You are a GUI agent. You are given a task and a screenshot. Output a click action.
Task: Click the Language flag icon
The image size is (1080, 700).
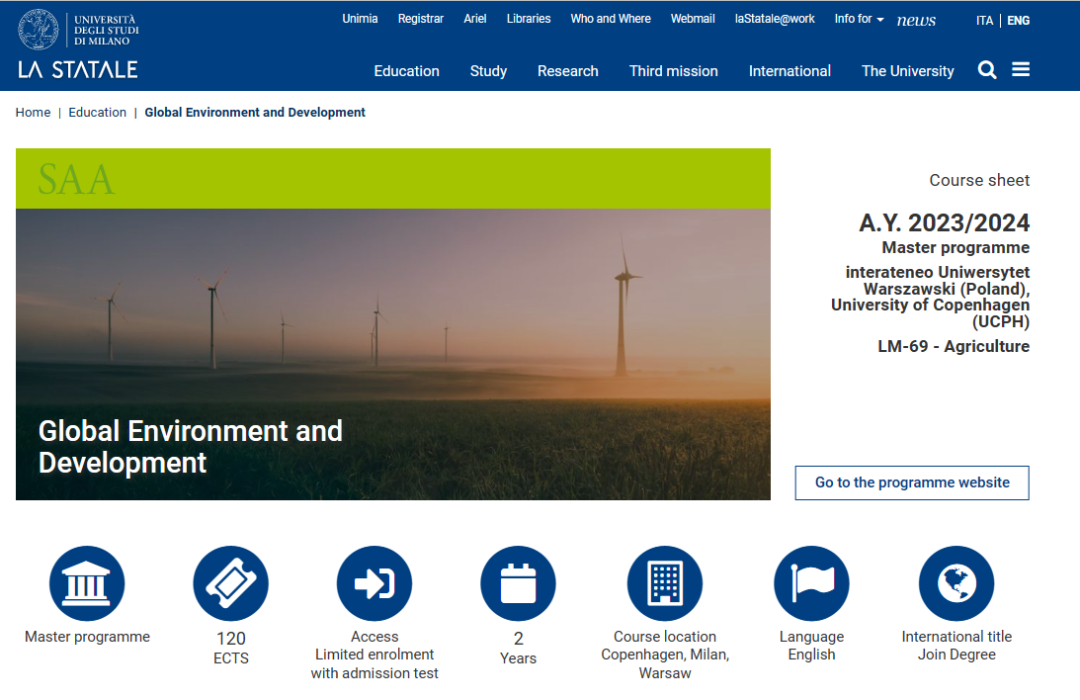[811, 584]
